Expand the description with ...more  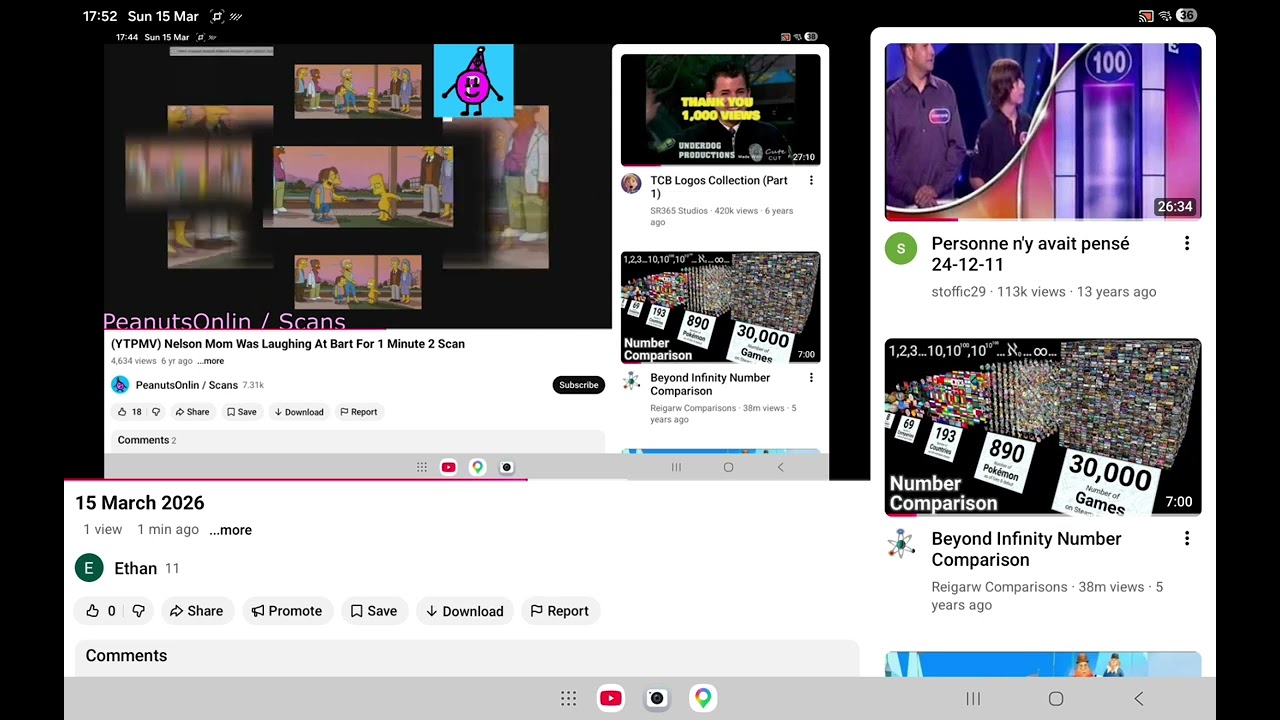pos(230,530)
